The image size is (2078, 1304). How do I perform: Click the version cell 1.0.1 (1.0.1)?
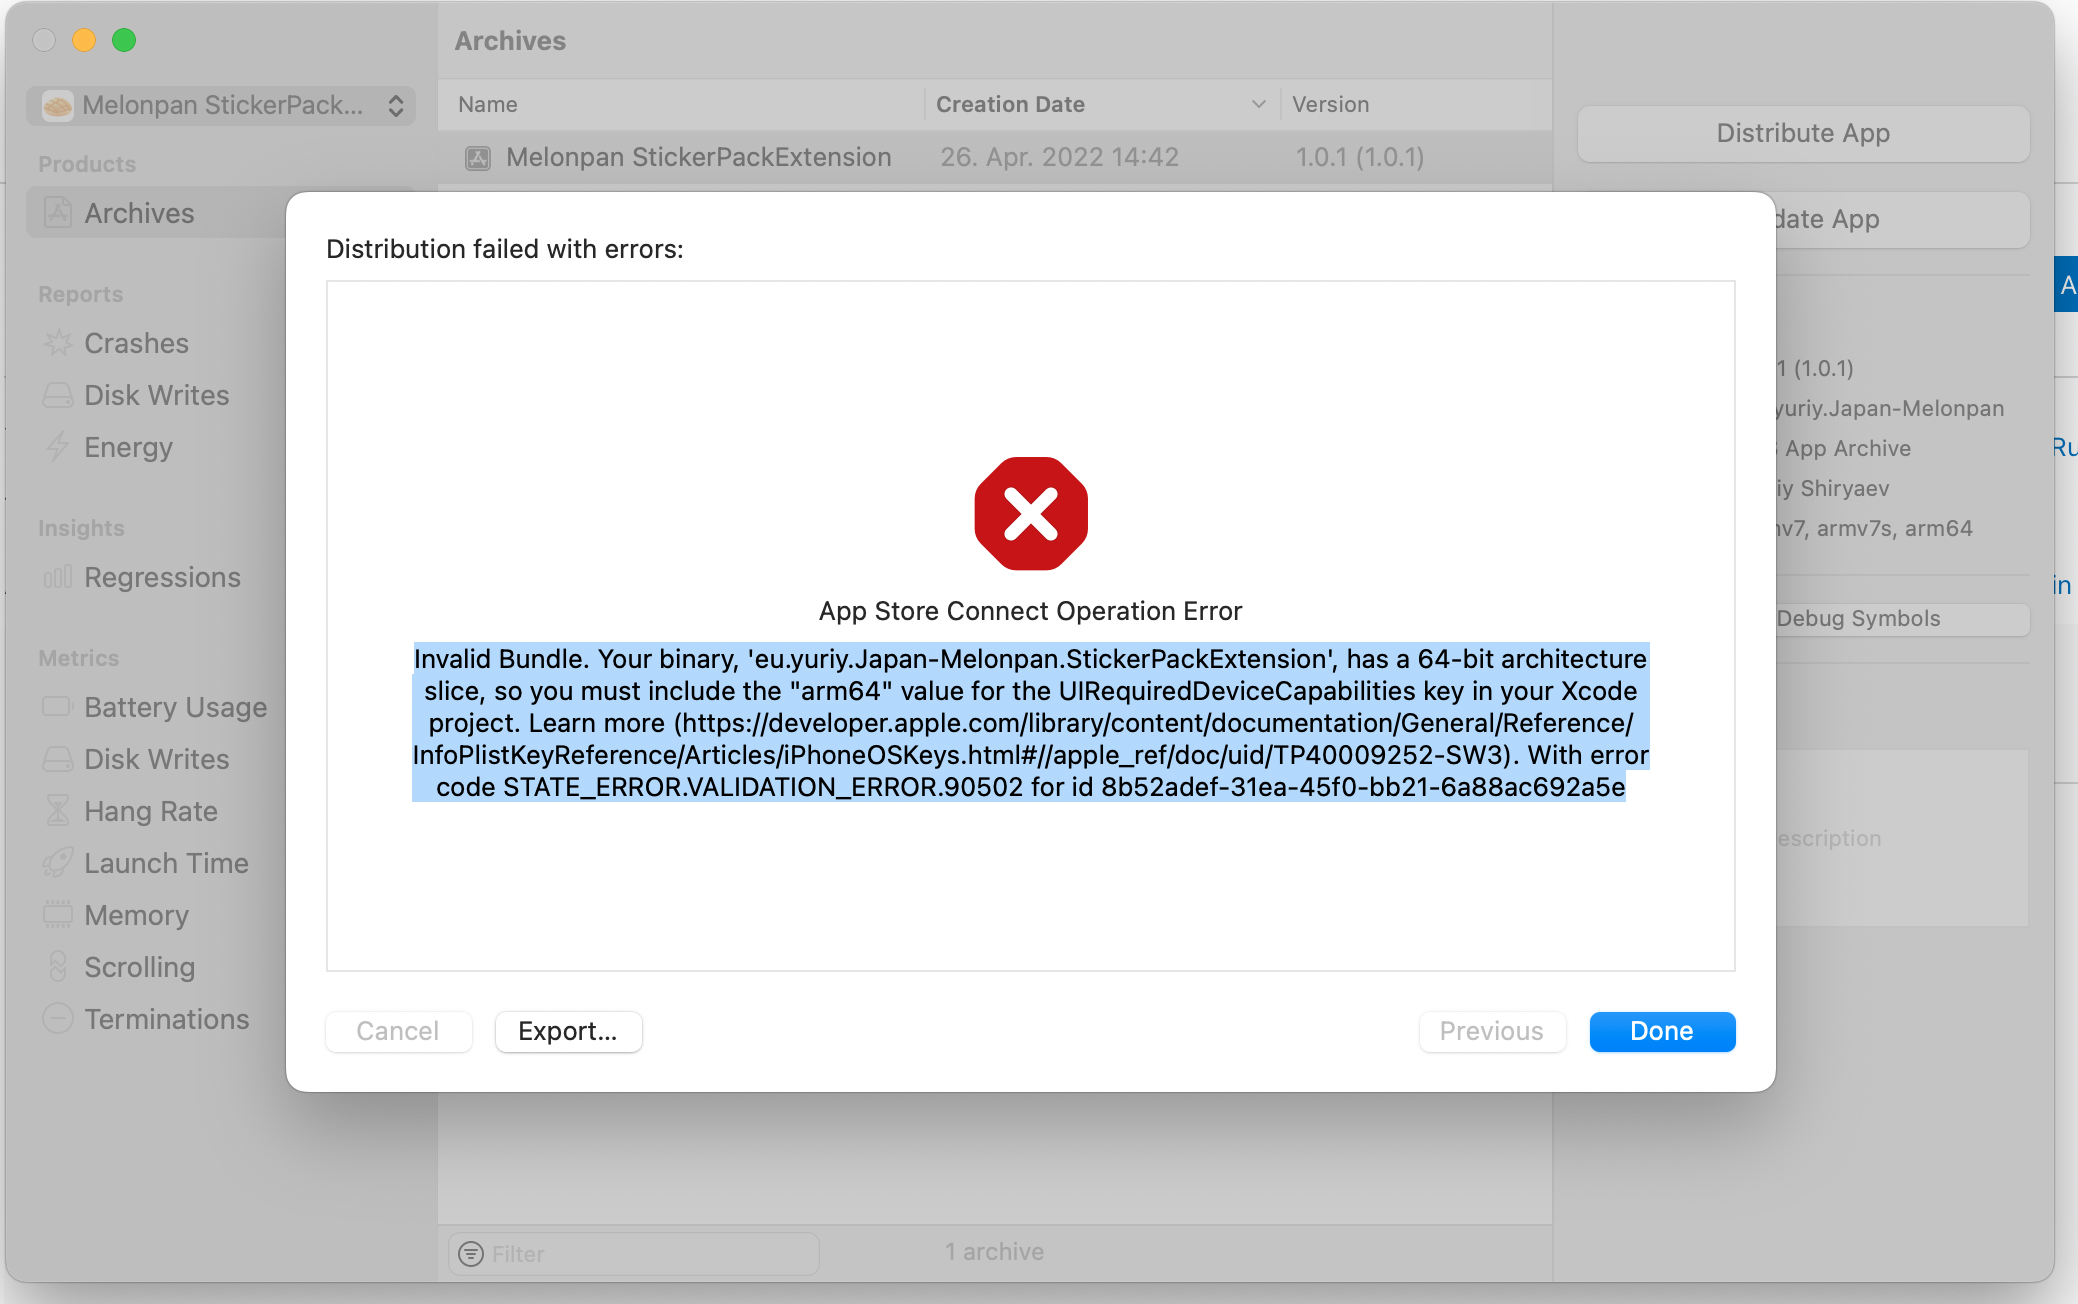(1360, 157)
